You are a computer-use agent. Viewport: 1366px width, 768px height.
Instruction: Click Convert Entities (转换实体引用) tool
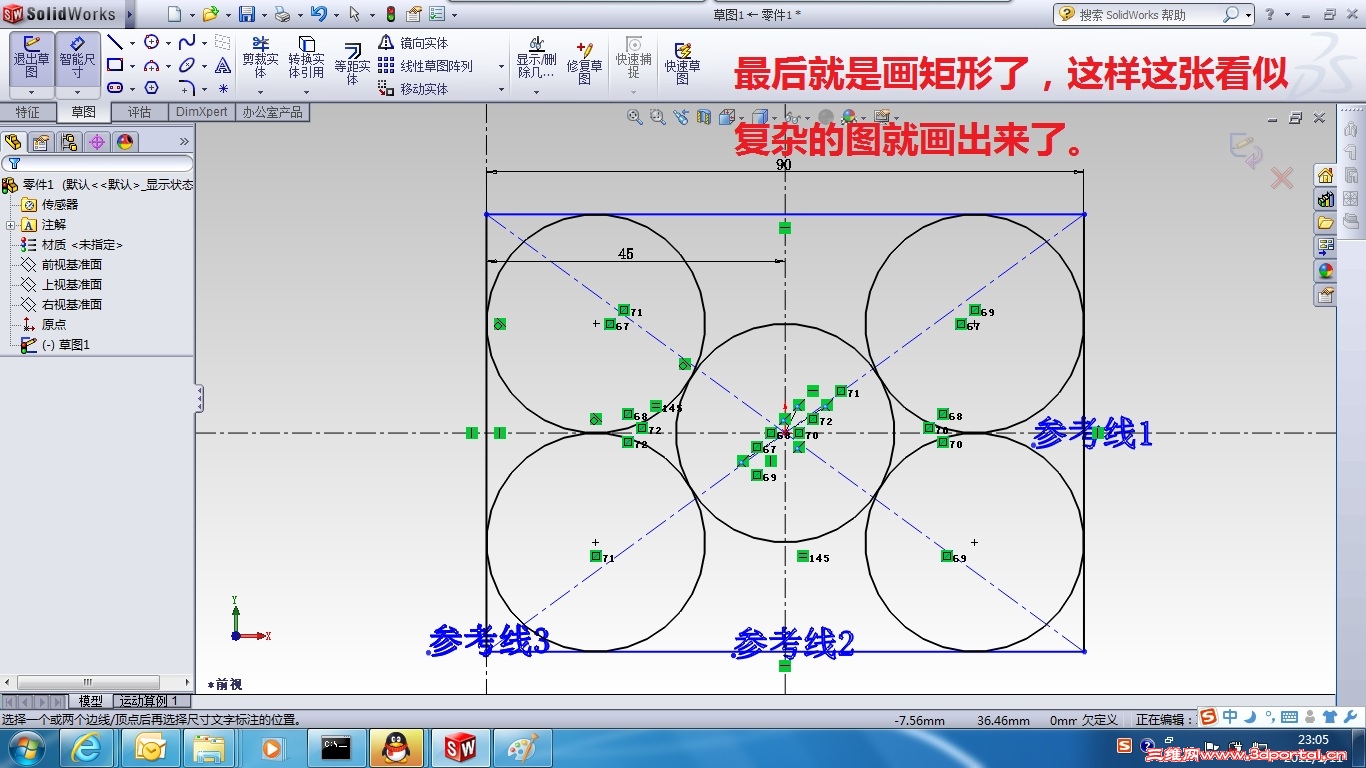(x=306, y=58)
